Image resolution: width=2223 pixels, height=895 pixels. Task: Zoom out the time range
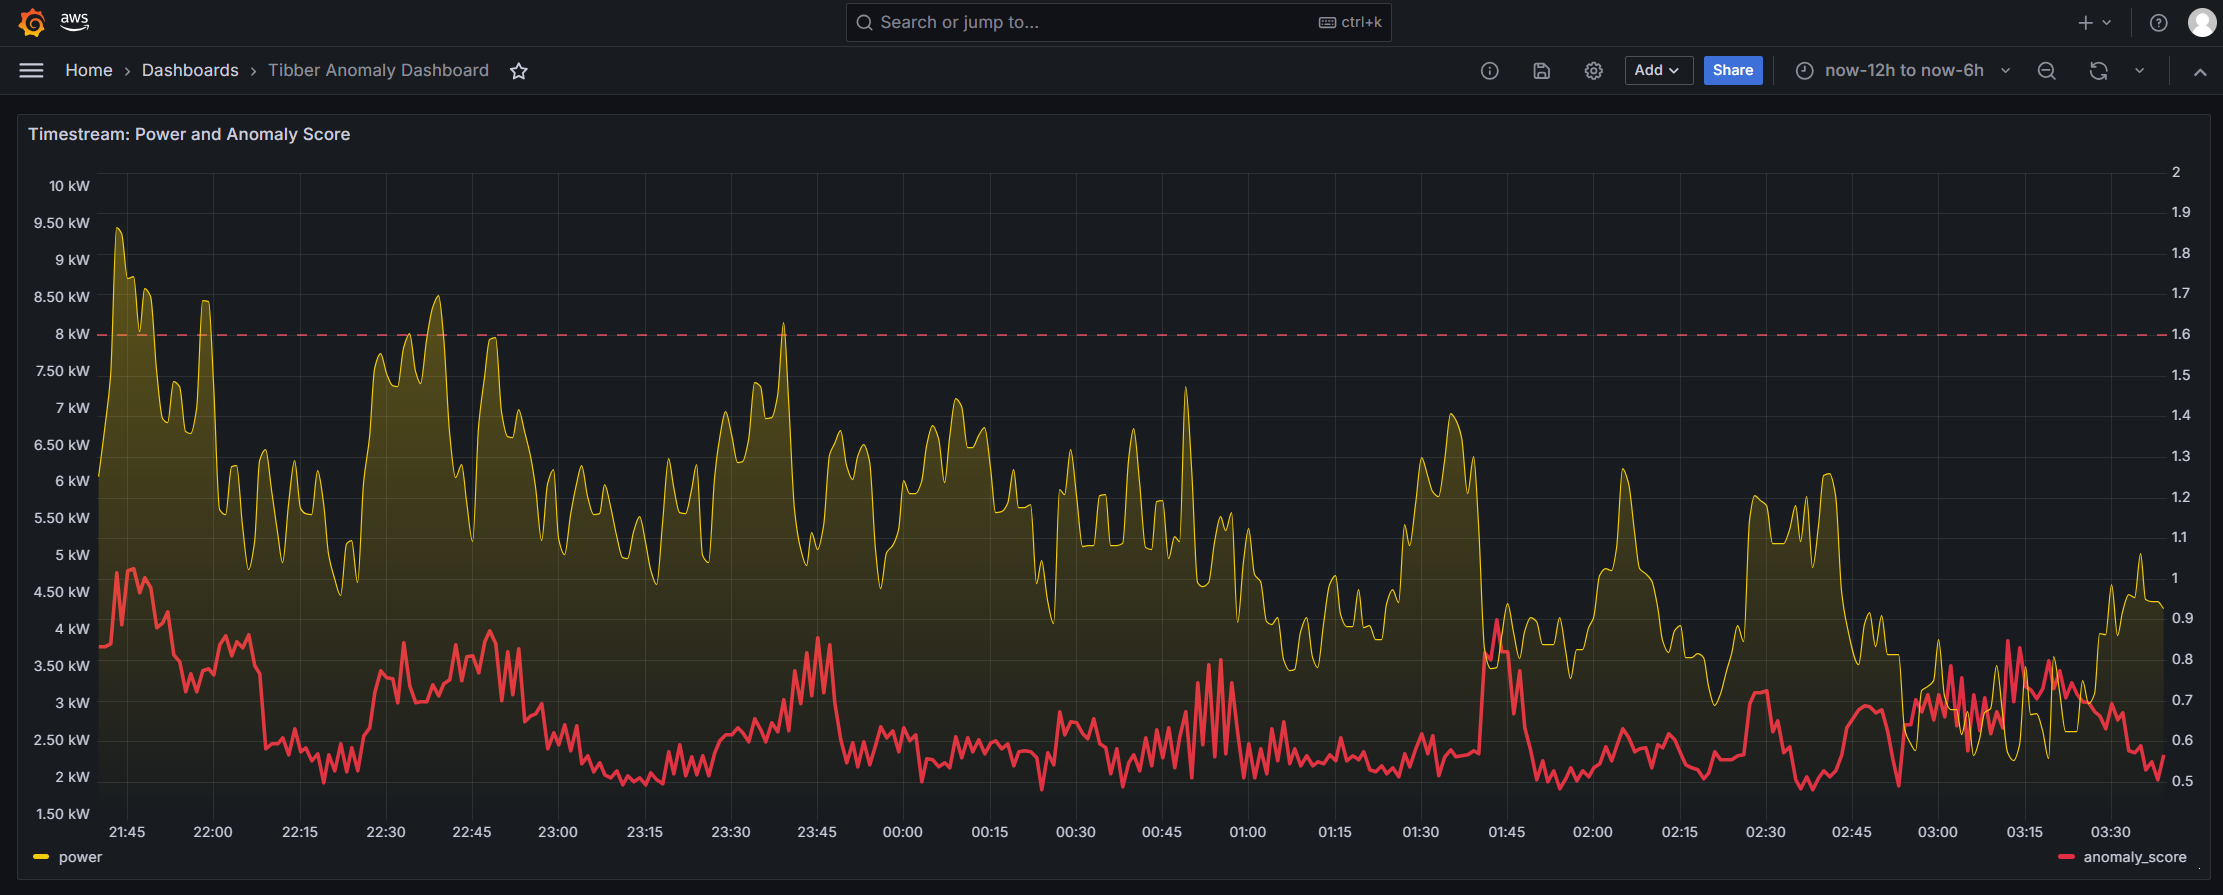click(2046, 71)
